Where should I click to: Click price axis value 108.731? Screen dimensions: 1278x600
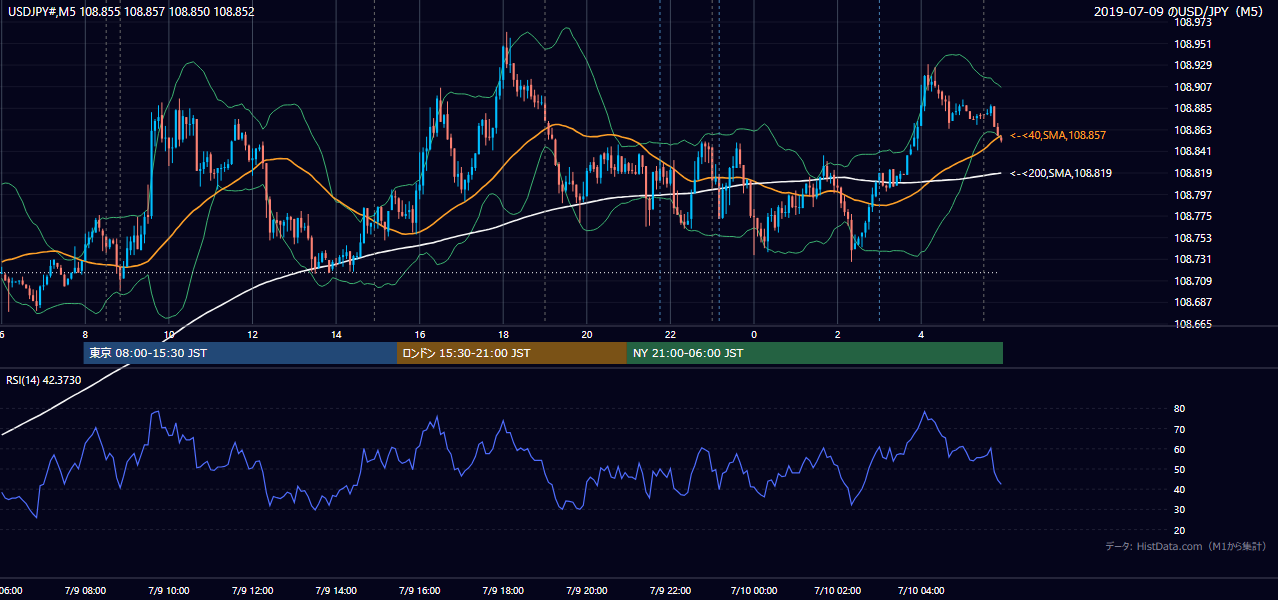(1193, 259)
